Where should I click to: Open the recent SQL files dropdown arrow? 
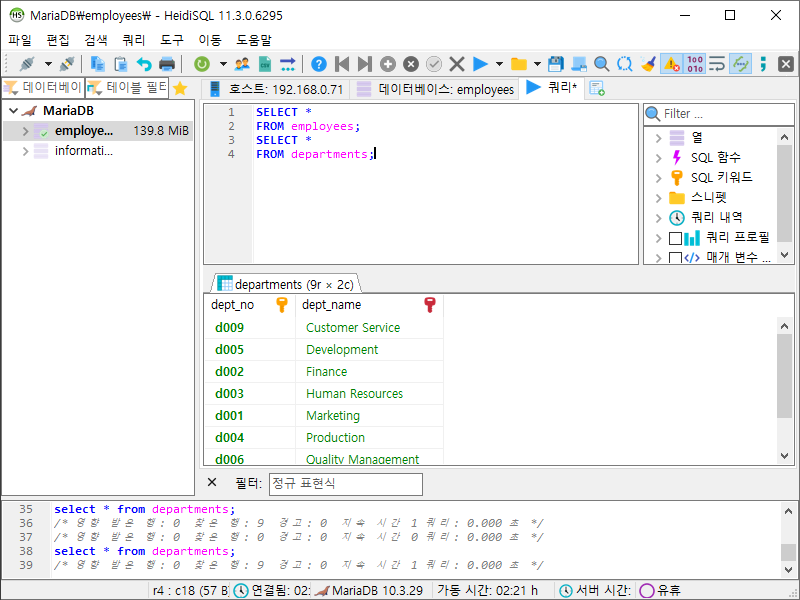coord(537,64)
